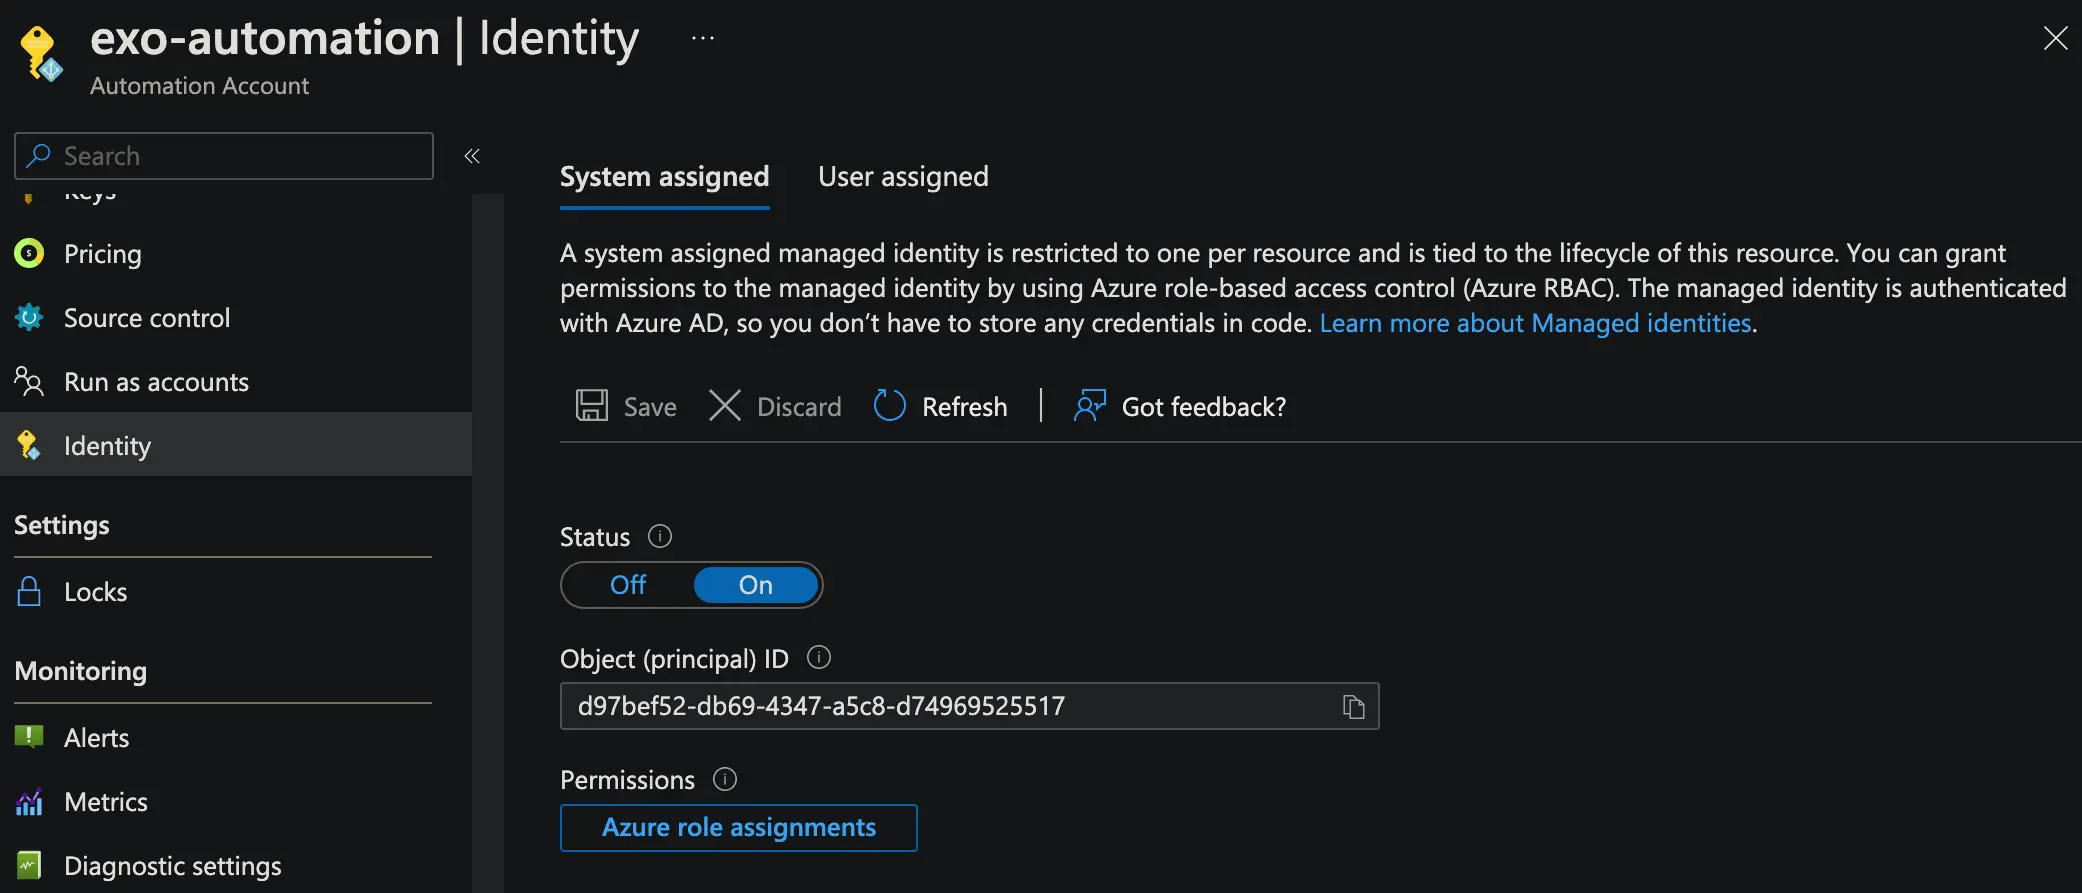The height and width of the screenshot is (893, 2082).
Task: Open Run as accounts in sidebar
Action: 156,382
